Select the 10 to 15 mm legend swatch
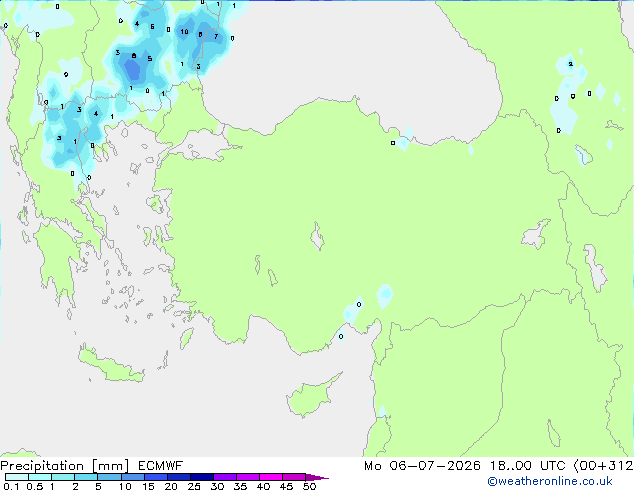 [133, 477]
